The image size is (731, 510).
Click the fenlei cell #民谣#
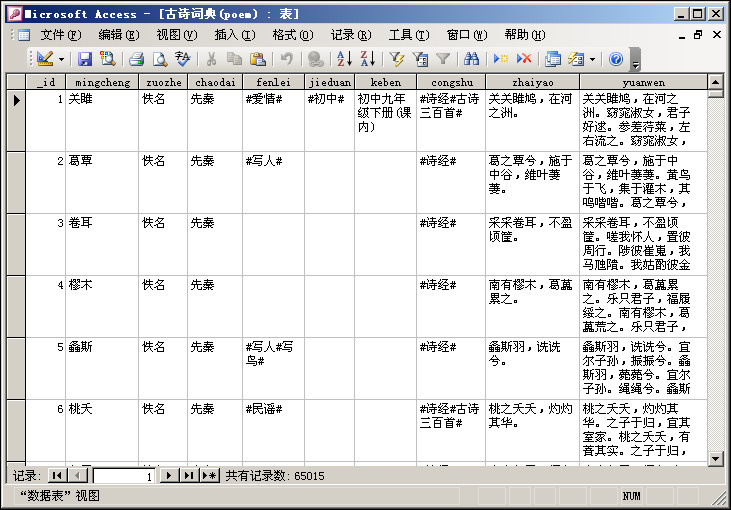(x=273, y=430)
